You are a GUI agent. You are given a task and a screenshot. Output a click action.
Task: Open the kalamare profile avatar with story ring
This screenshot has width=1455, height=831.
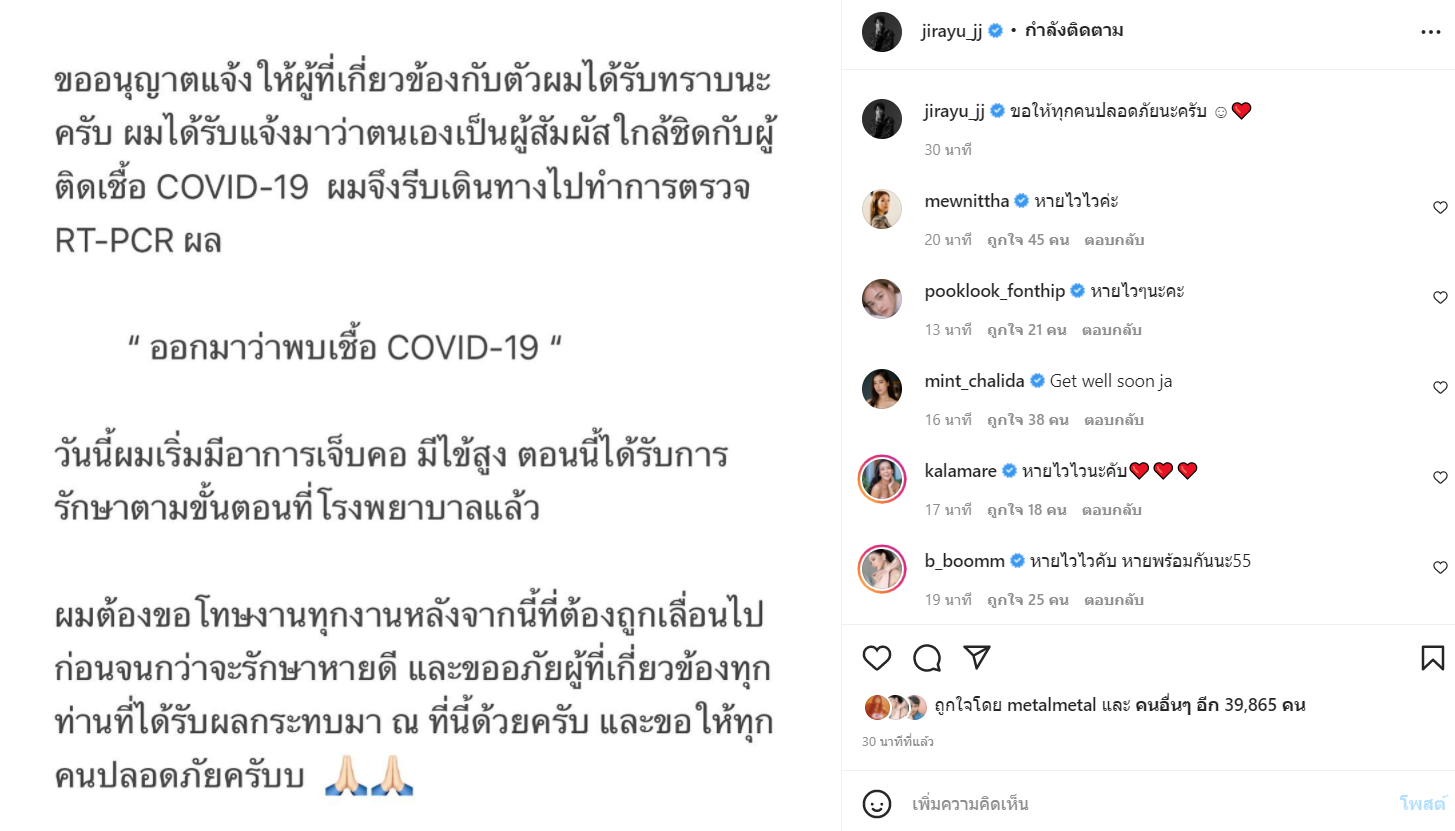[882, 479]
